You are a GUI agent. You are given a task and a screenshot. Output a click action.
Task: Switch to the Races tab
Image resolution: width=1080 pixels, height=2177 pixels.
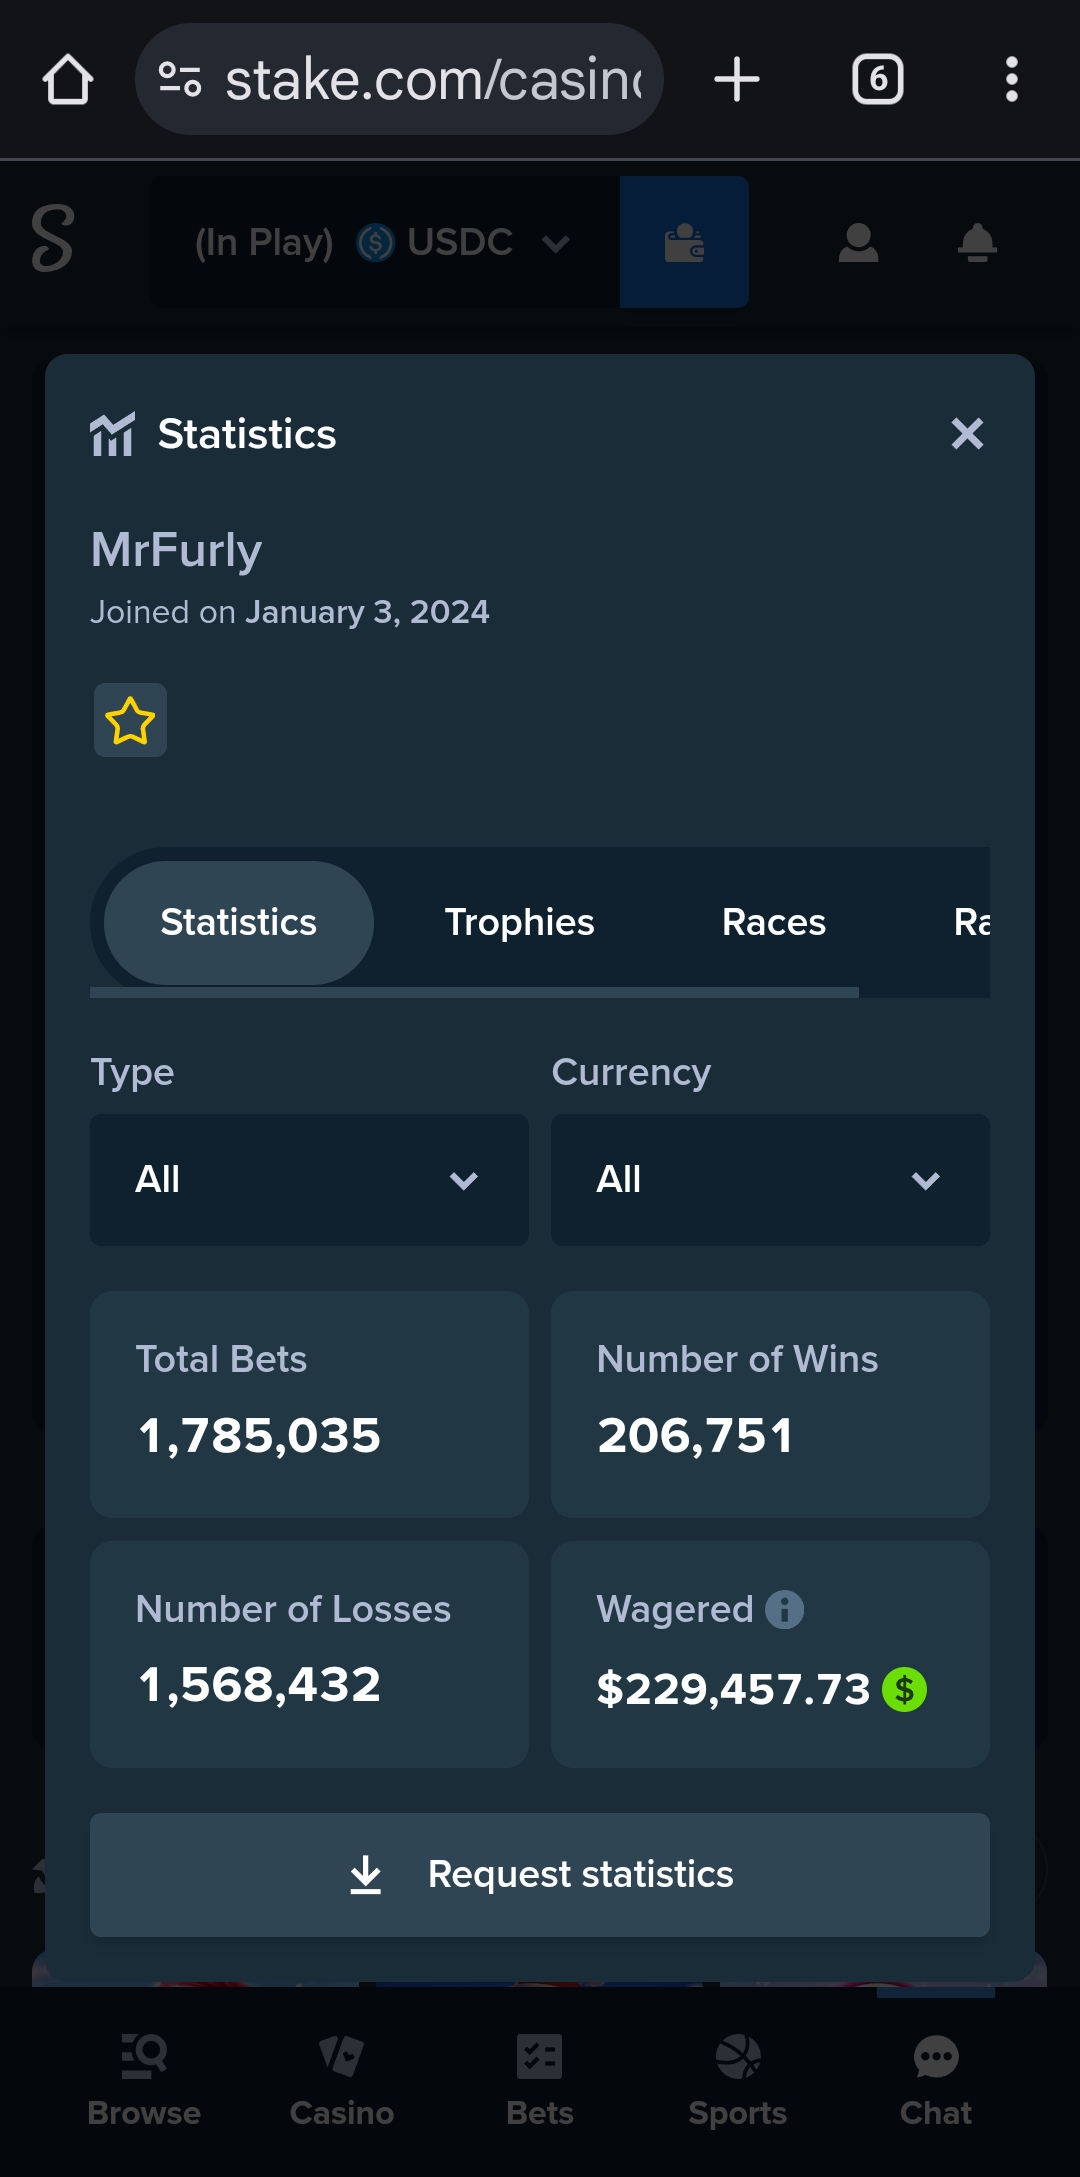773,922
